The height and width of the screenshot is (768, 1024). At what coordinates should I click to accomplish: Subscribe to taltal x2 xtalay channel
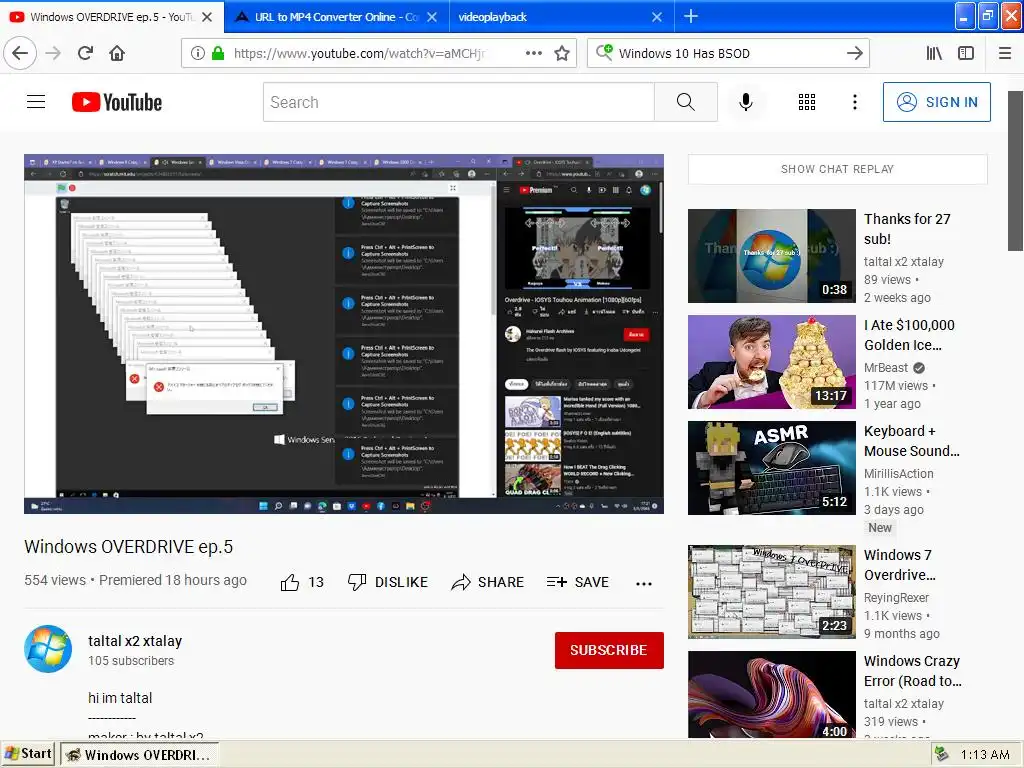point(609,650)
